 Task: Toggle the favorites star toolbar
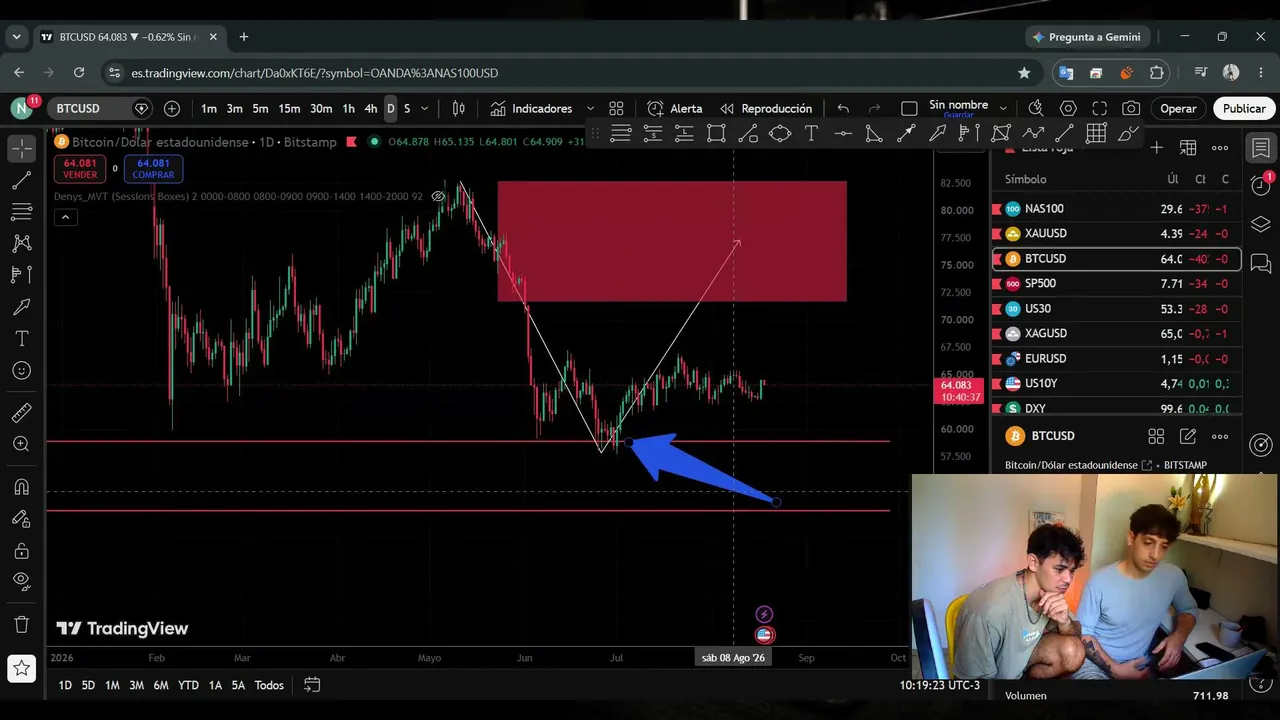(21, 667)
